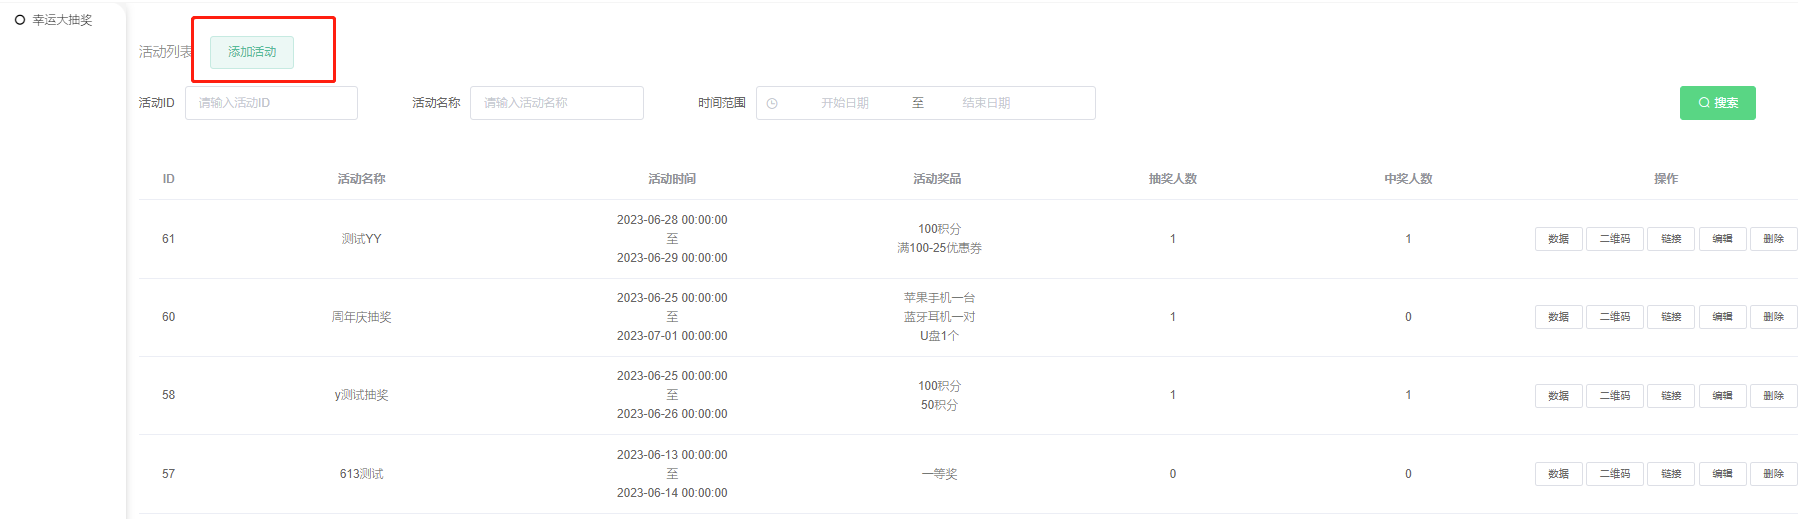Show 二维码 for y测试抽奖 activity
The height and width of the screenshot is (519, 1798).
[1614, 396]
